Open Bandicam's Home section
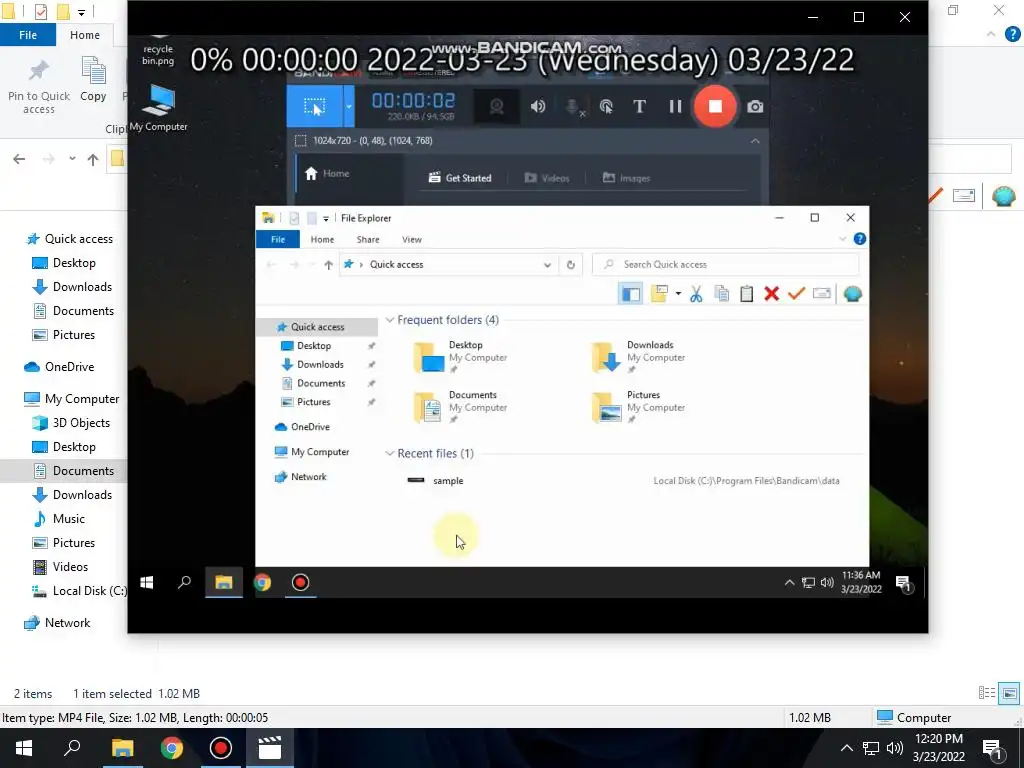 [x=327, y=174]
